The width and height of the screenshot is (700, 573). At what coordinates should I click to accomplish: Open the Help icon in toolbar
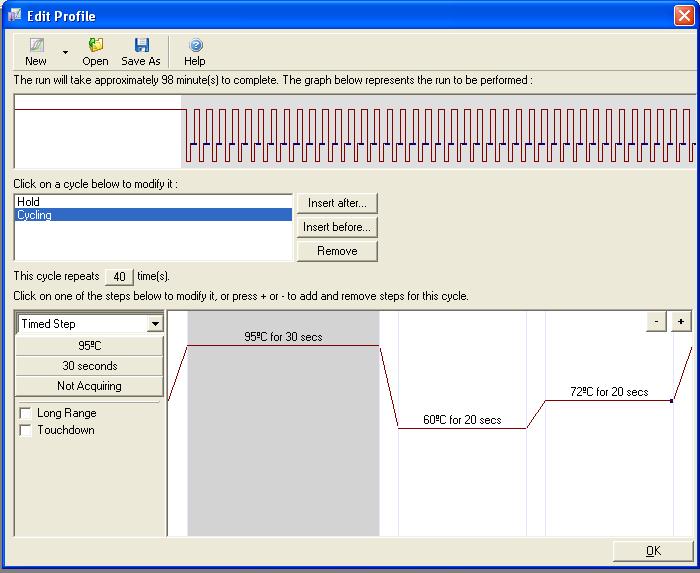click(196, 45)
